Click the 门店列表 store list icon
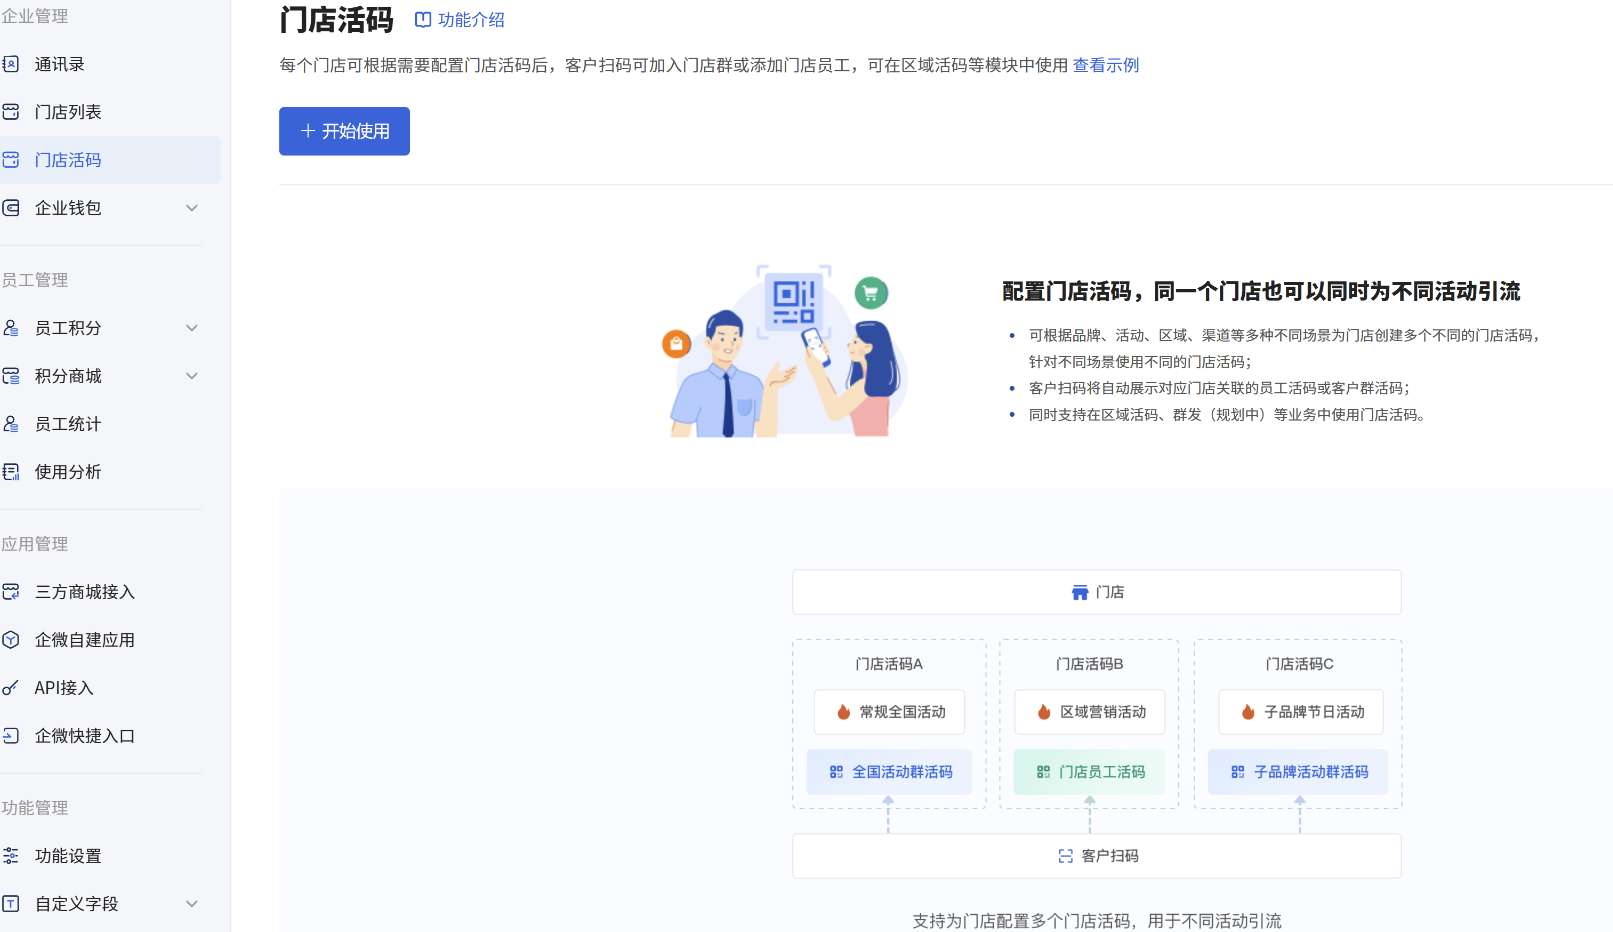This screenshot has width=1613, height=932. click(x=11, y=112)
